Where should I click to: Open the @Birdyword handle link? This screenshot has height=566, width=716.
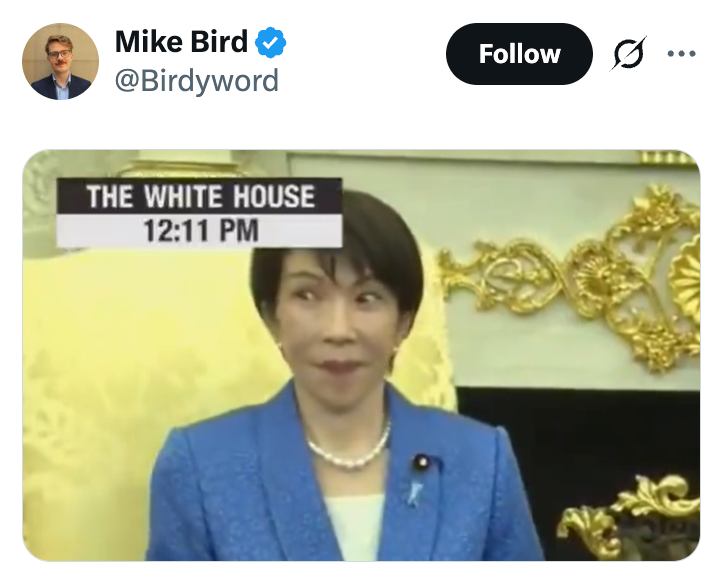coord(196,81)
